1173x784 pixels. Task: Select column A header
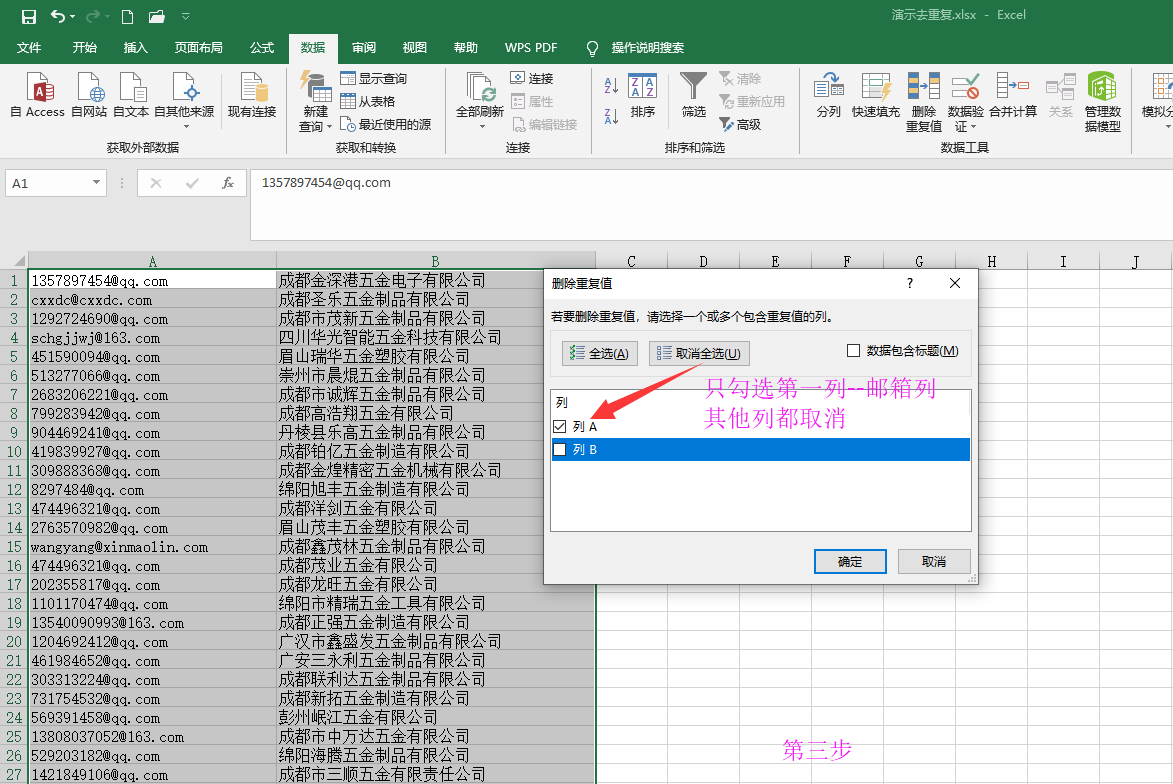tap(153, 261)
